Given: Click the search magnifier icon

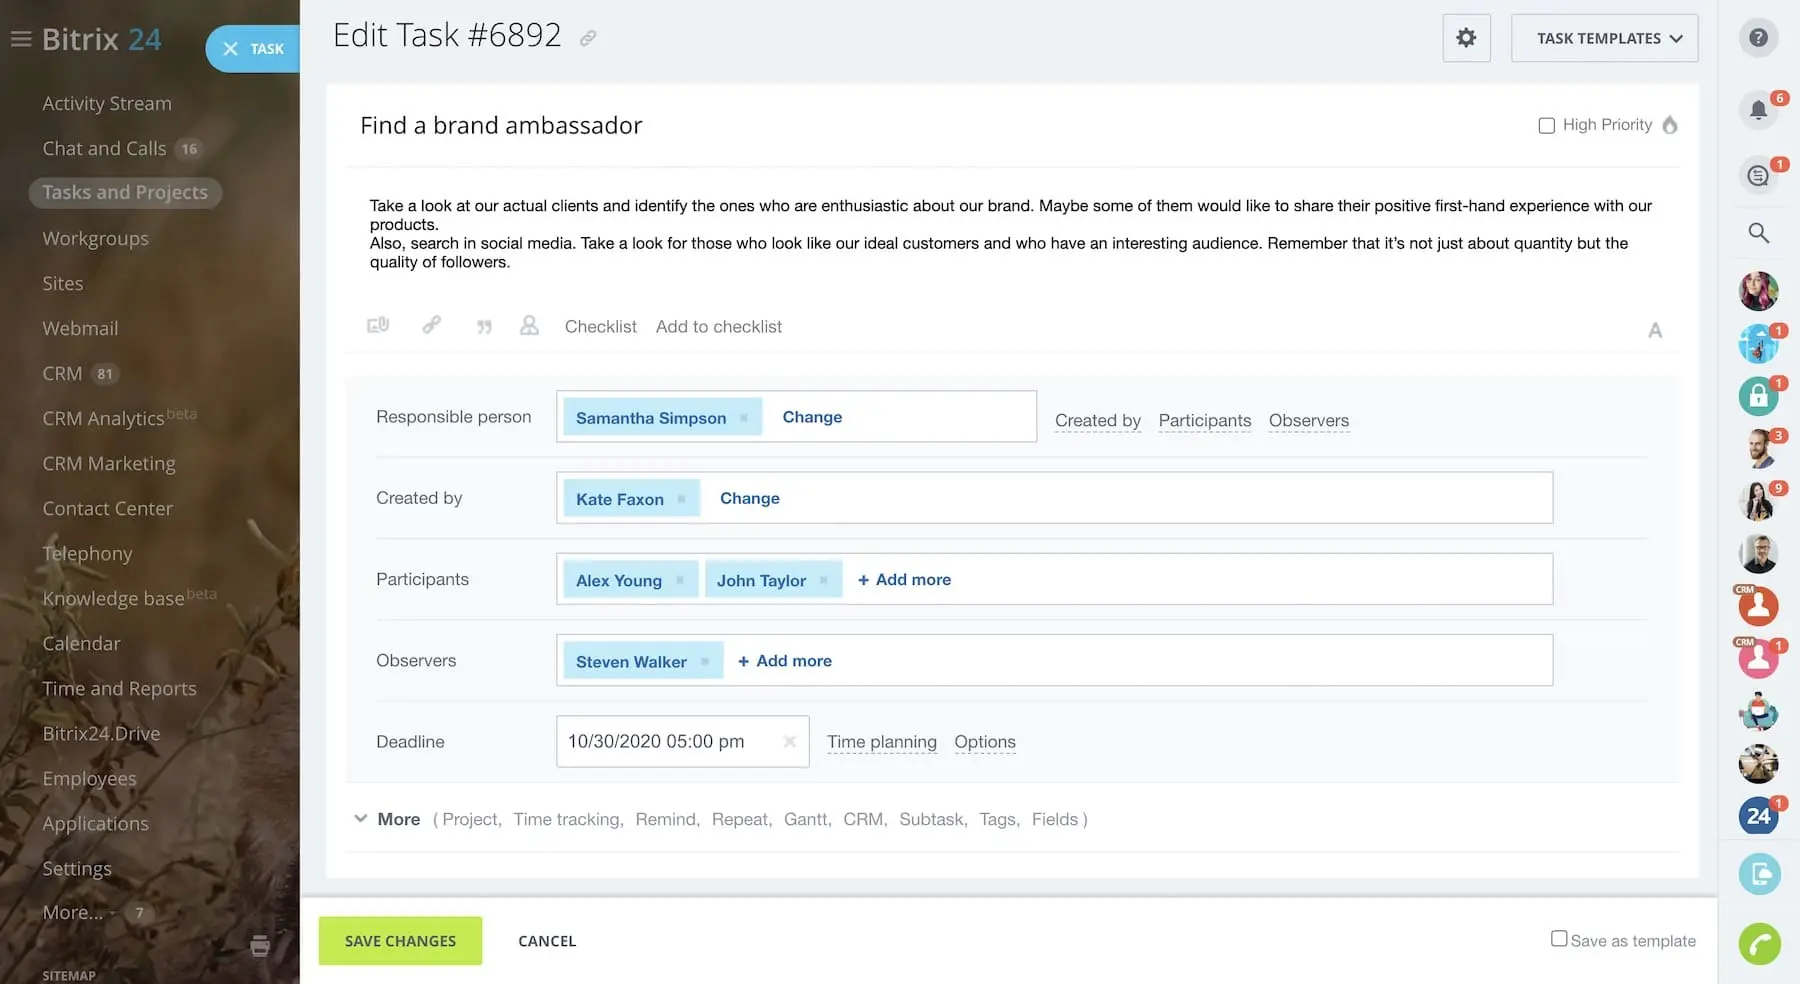Looking at the screenshot, I should click(1758, 233).
